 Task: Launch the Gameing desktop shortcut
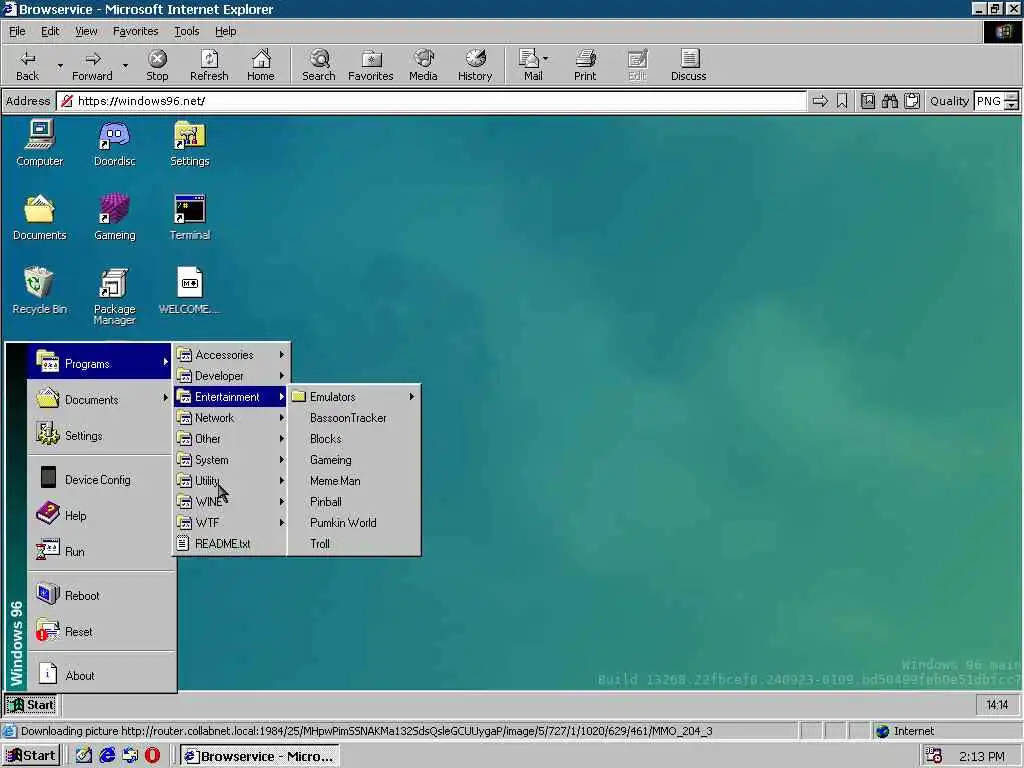(114, 217)
